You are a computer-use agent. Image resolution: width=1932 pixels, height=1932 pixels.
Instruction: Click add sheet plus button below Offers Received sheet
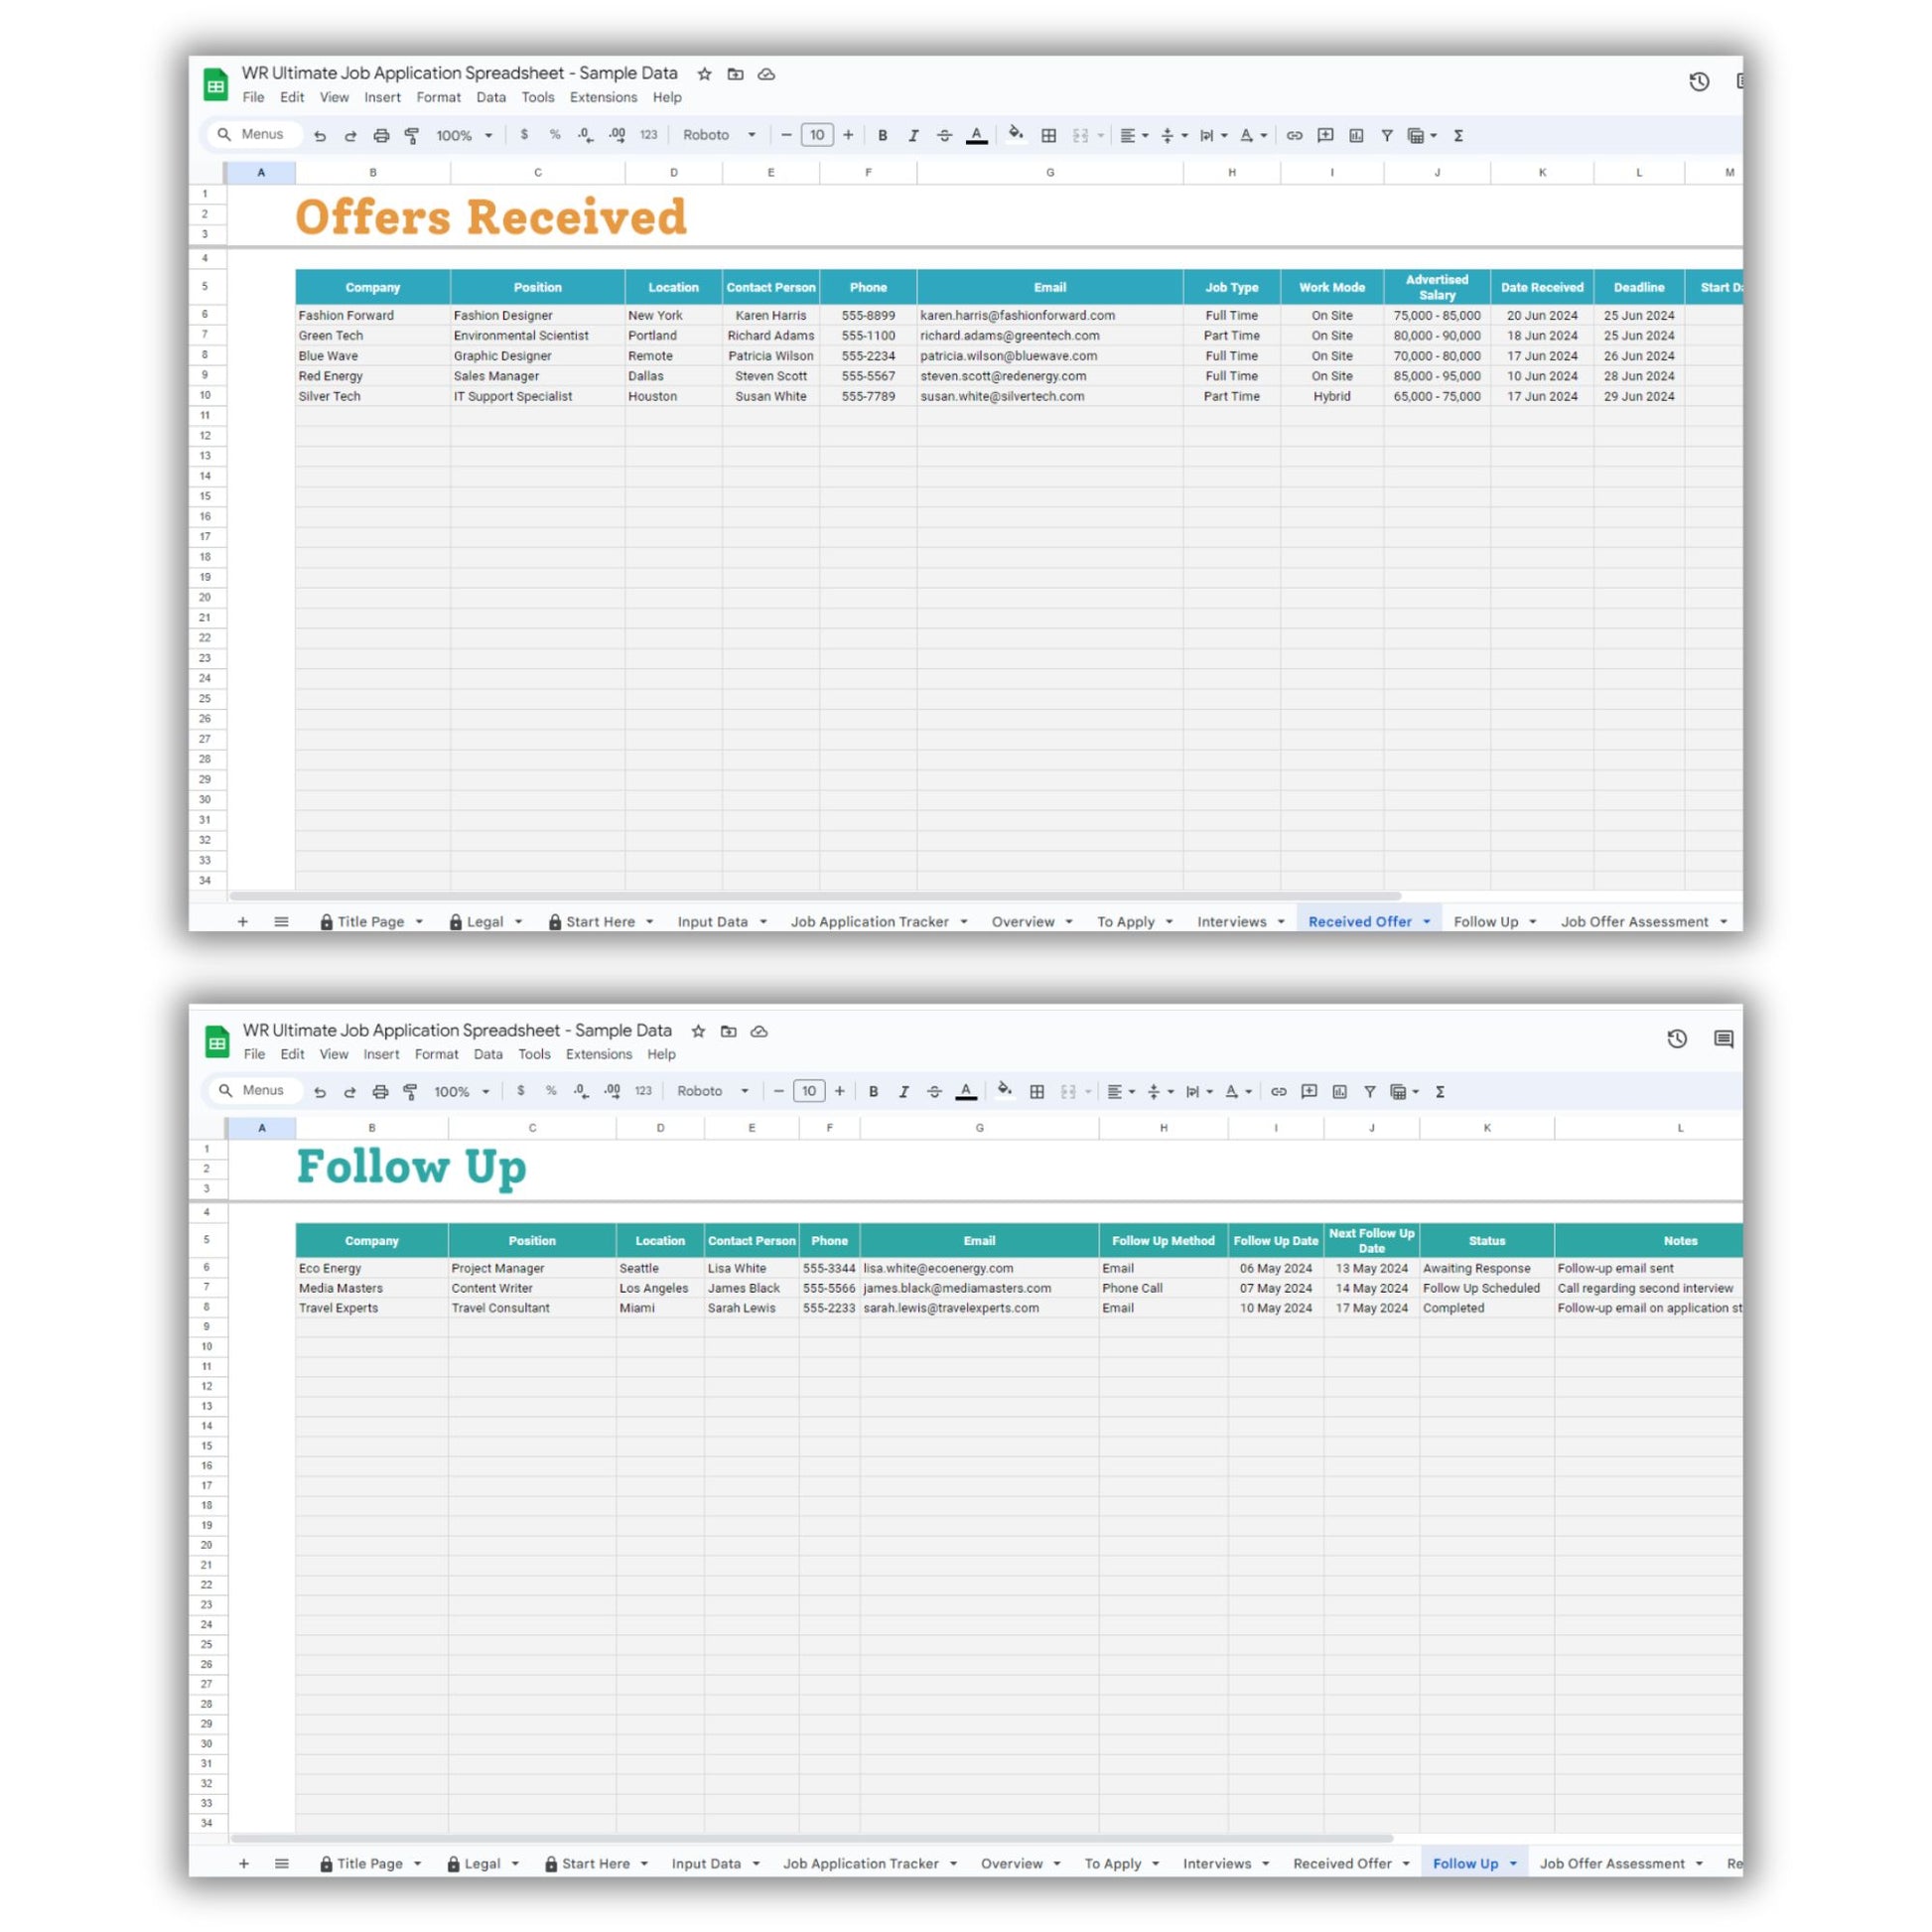(242, 921)
